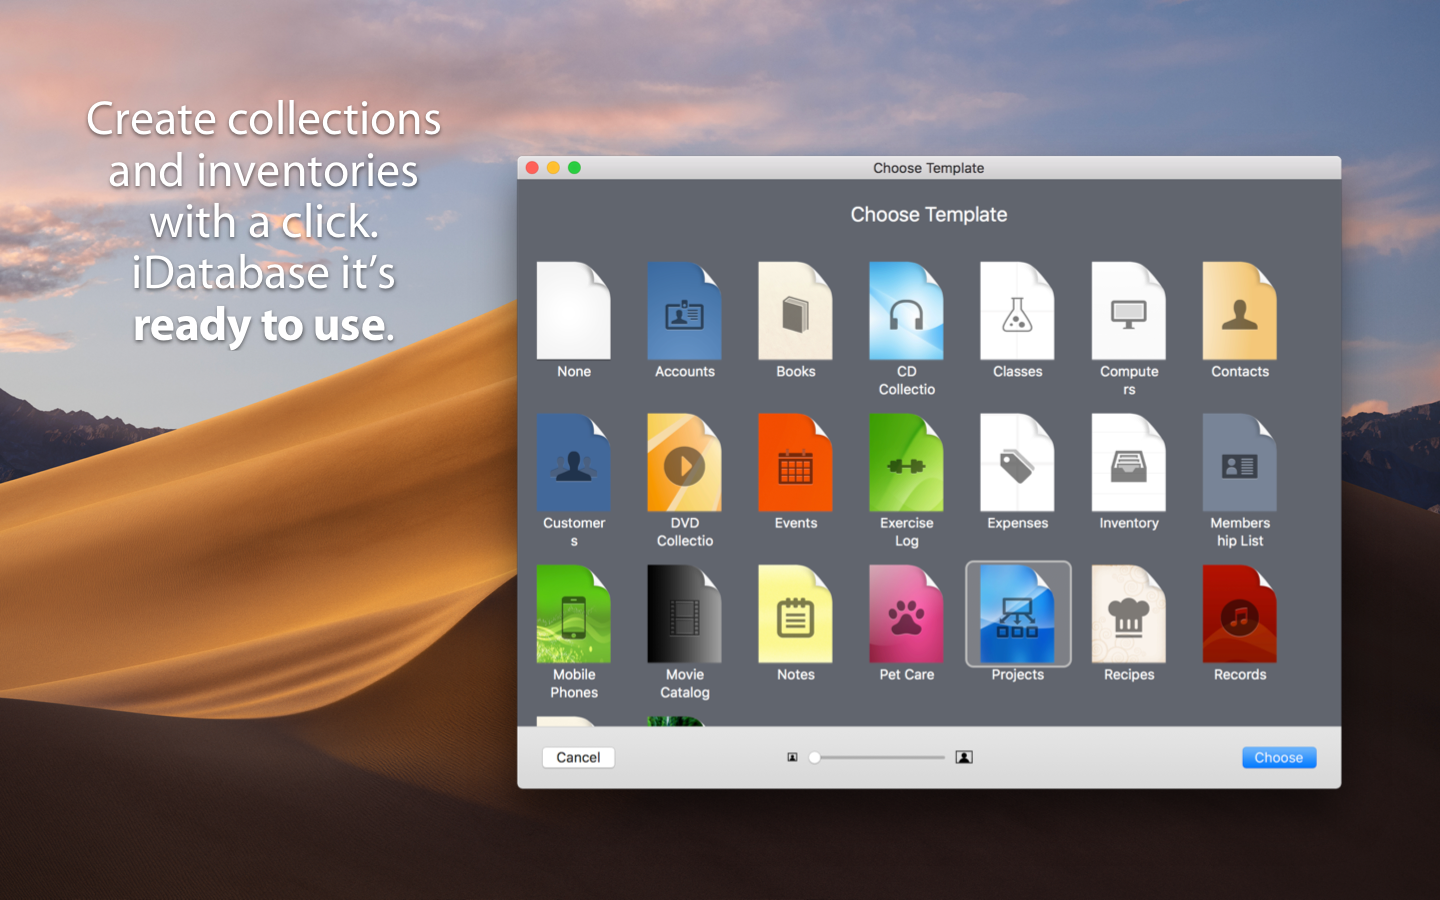Click the 'Classes' template label
The height and width of the screenshot is (900, 1440).
tap(1018, 372)
